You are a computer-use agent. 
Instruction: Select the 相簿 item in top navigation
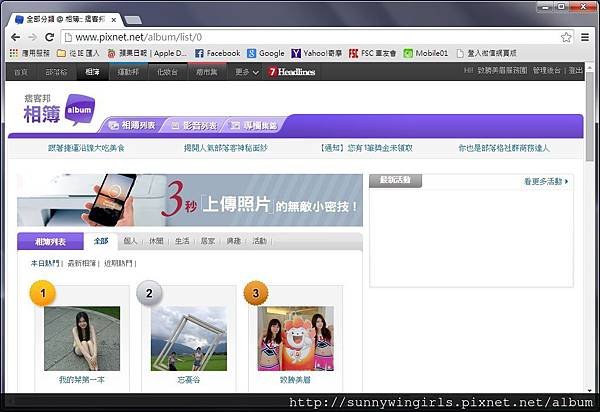click(x=92, y=72)
